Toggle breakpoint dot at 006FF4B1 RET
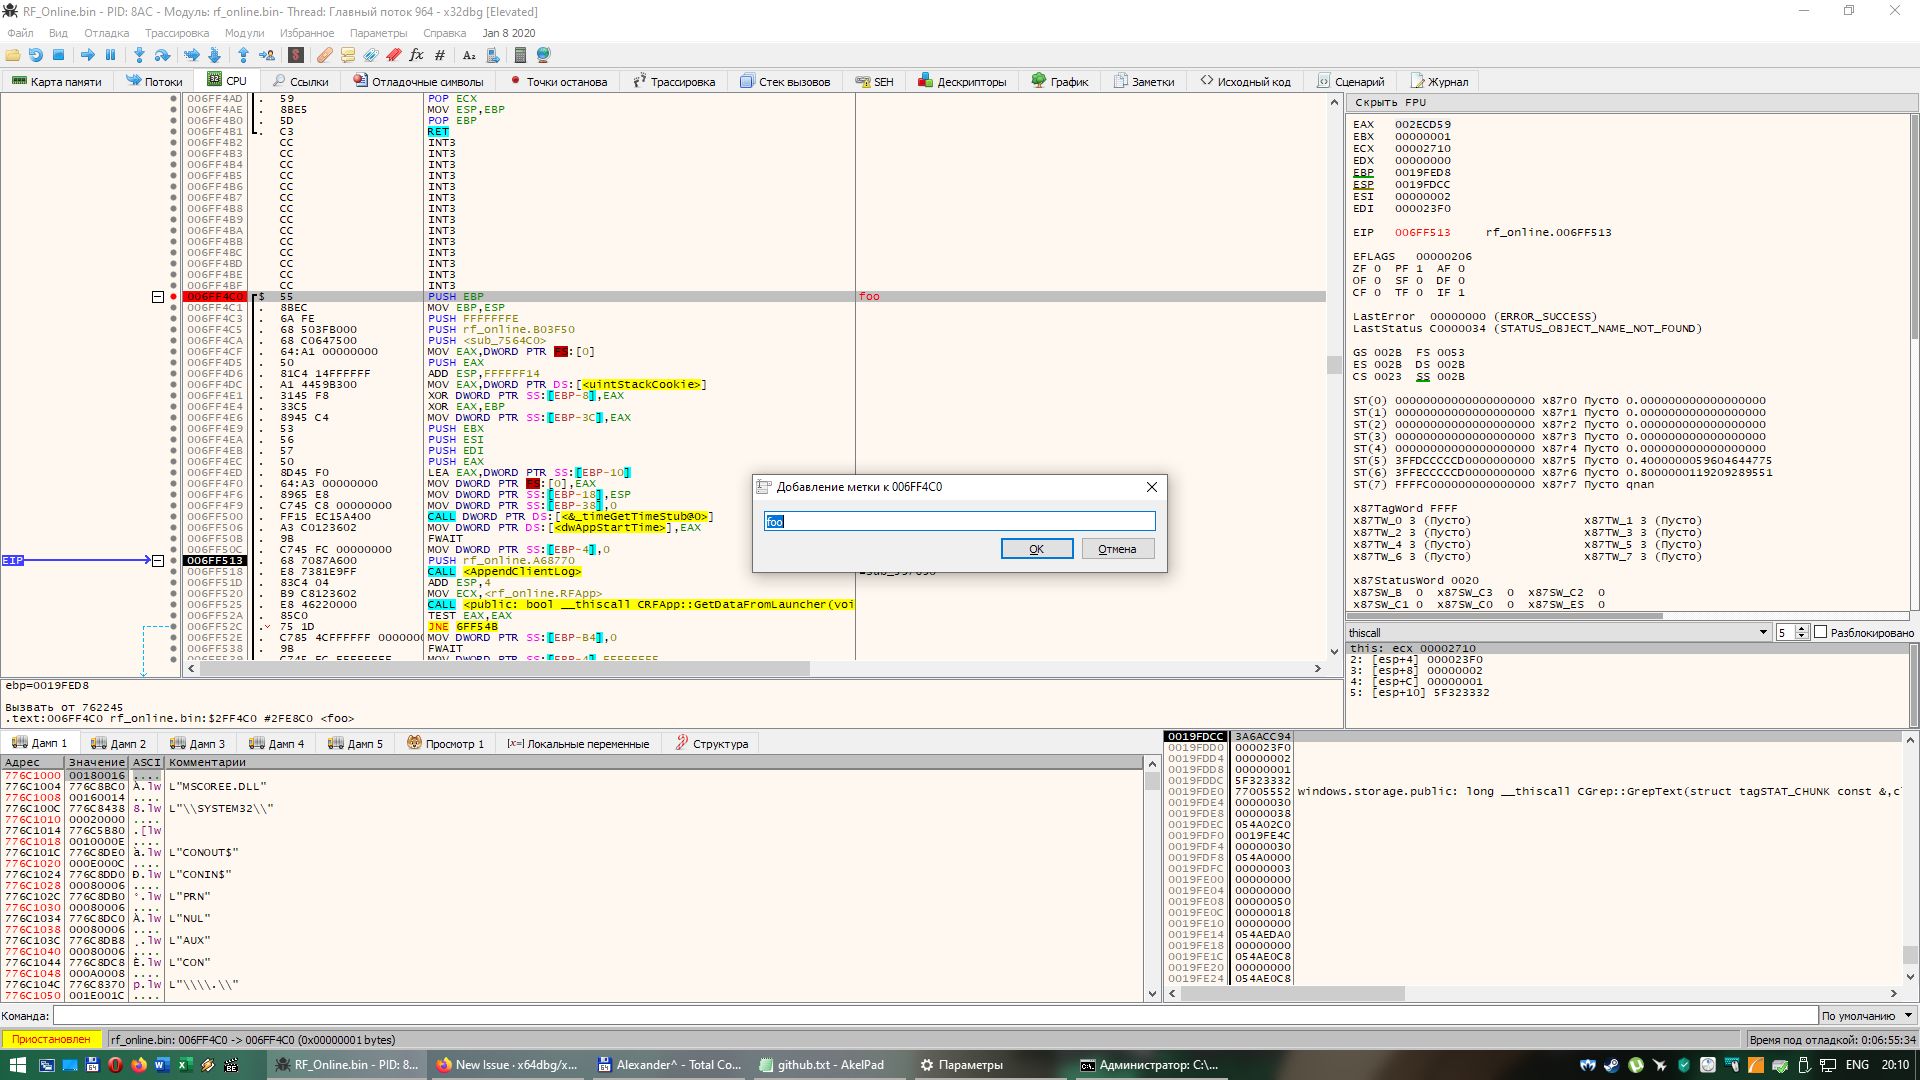The height and width of the screenshot is (1080, 1920). tap(174, 132)
